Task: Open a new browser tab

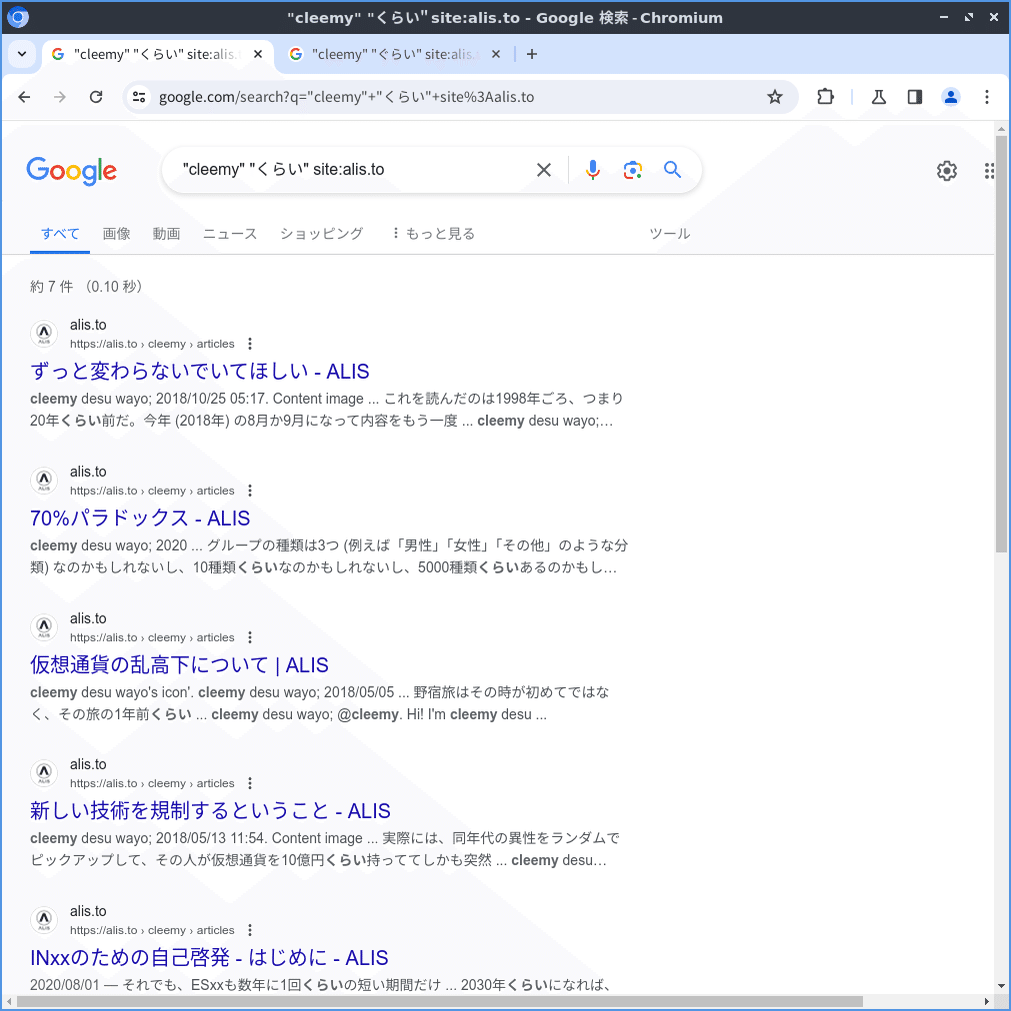Action: tap(532, 54)
